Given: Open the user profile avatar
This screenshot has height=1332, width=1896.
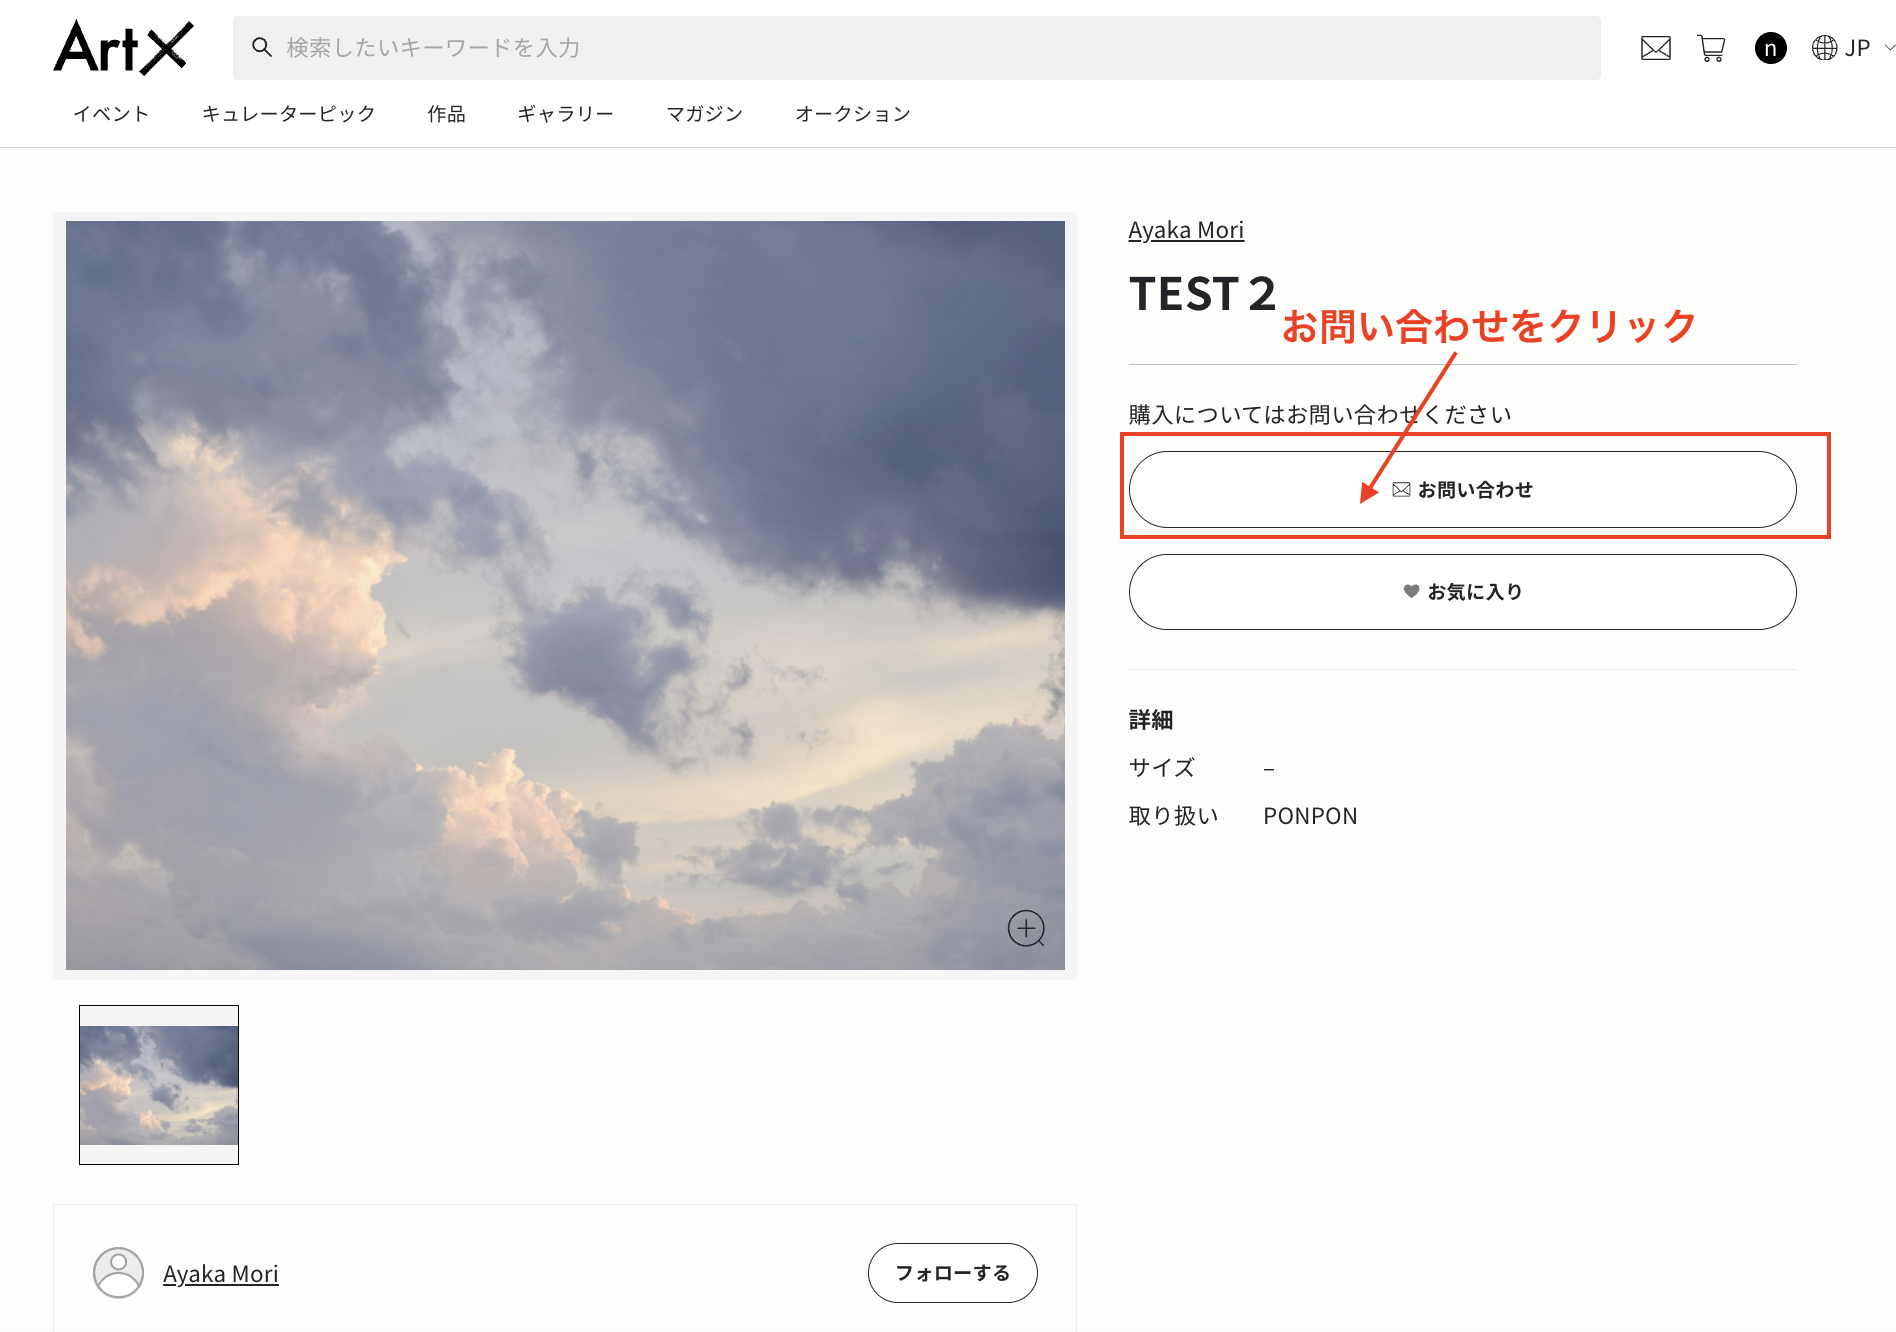Looking at the screenshot, I should tap(1770, 48).
